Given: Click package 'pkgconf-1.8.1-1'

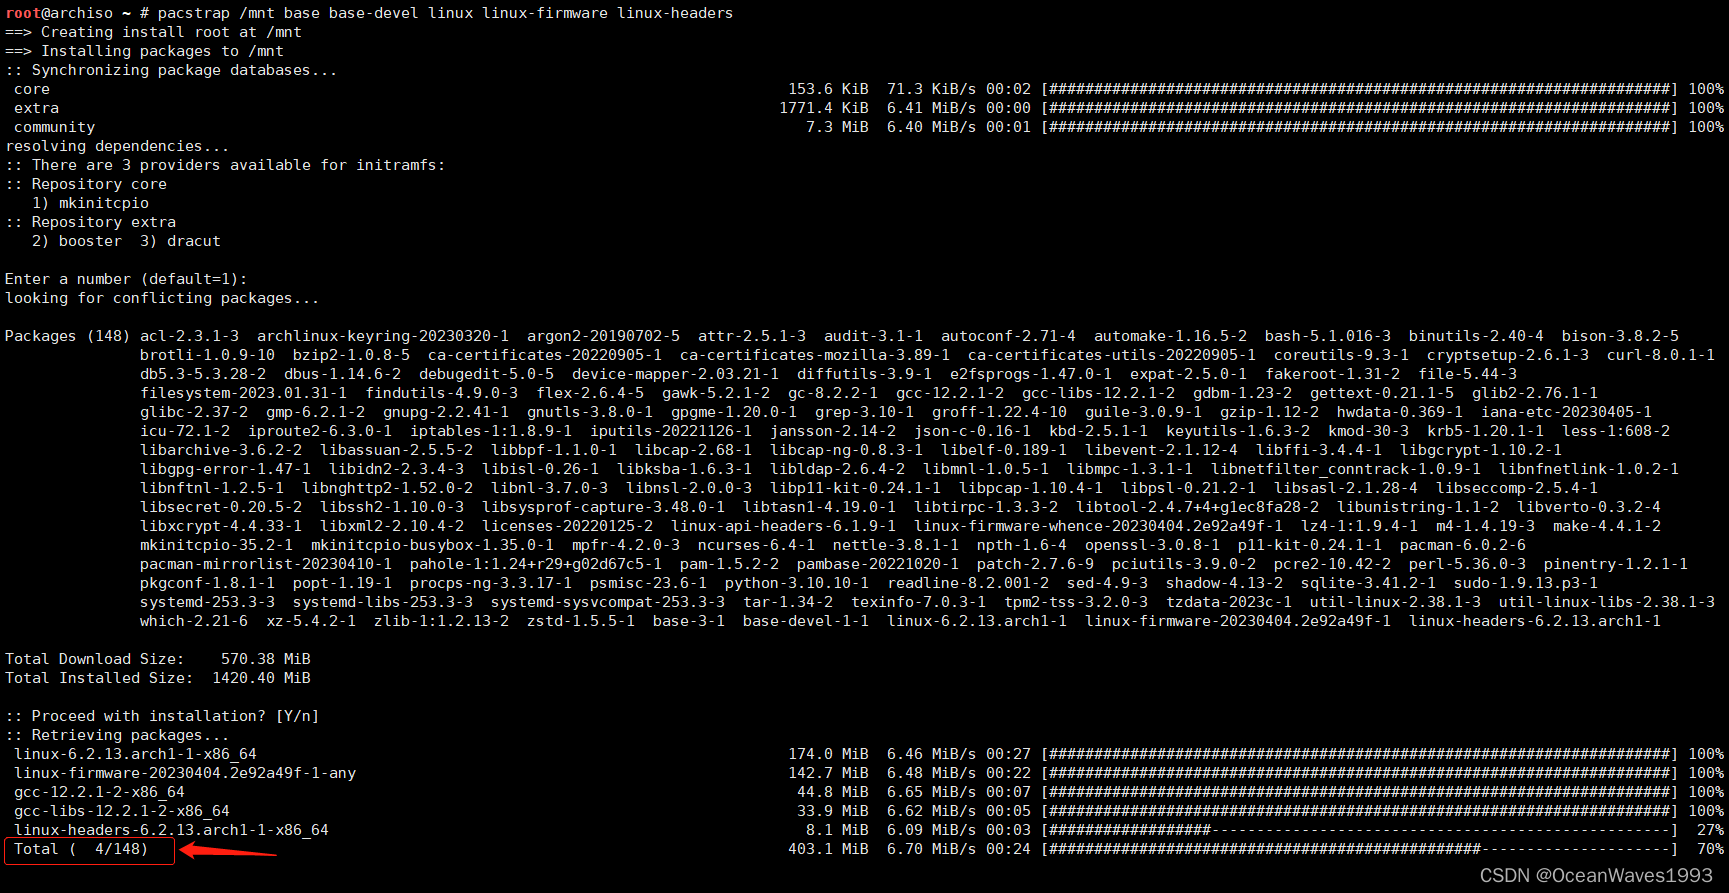Looking at the screenshot, I should (x=207, y=583).
